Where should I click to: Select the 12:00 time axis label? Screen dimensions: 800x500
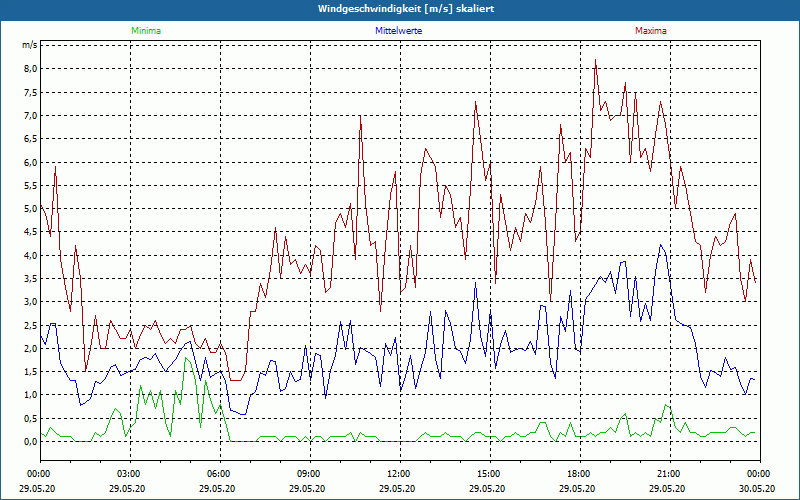pos(399,473)
